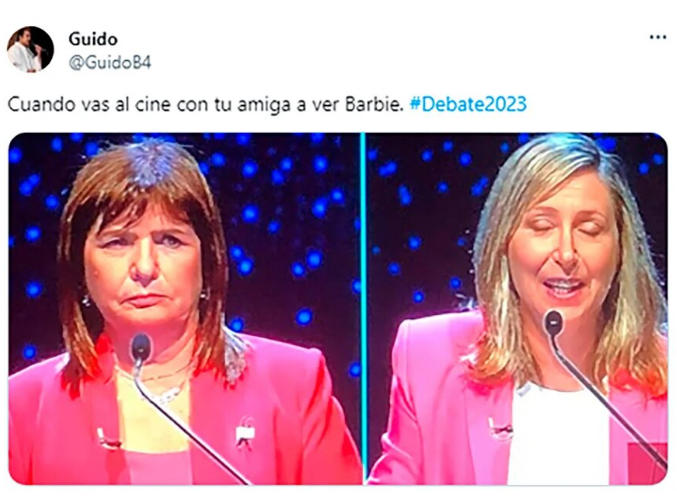Image resolution: width=677 pixels, height=500 pixels.
Task: Open Guido's round profile avatar
Action: [30, 49]
